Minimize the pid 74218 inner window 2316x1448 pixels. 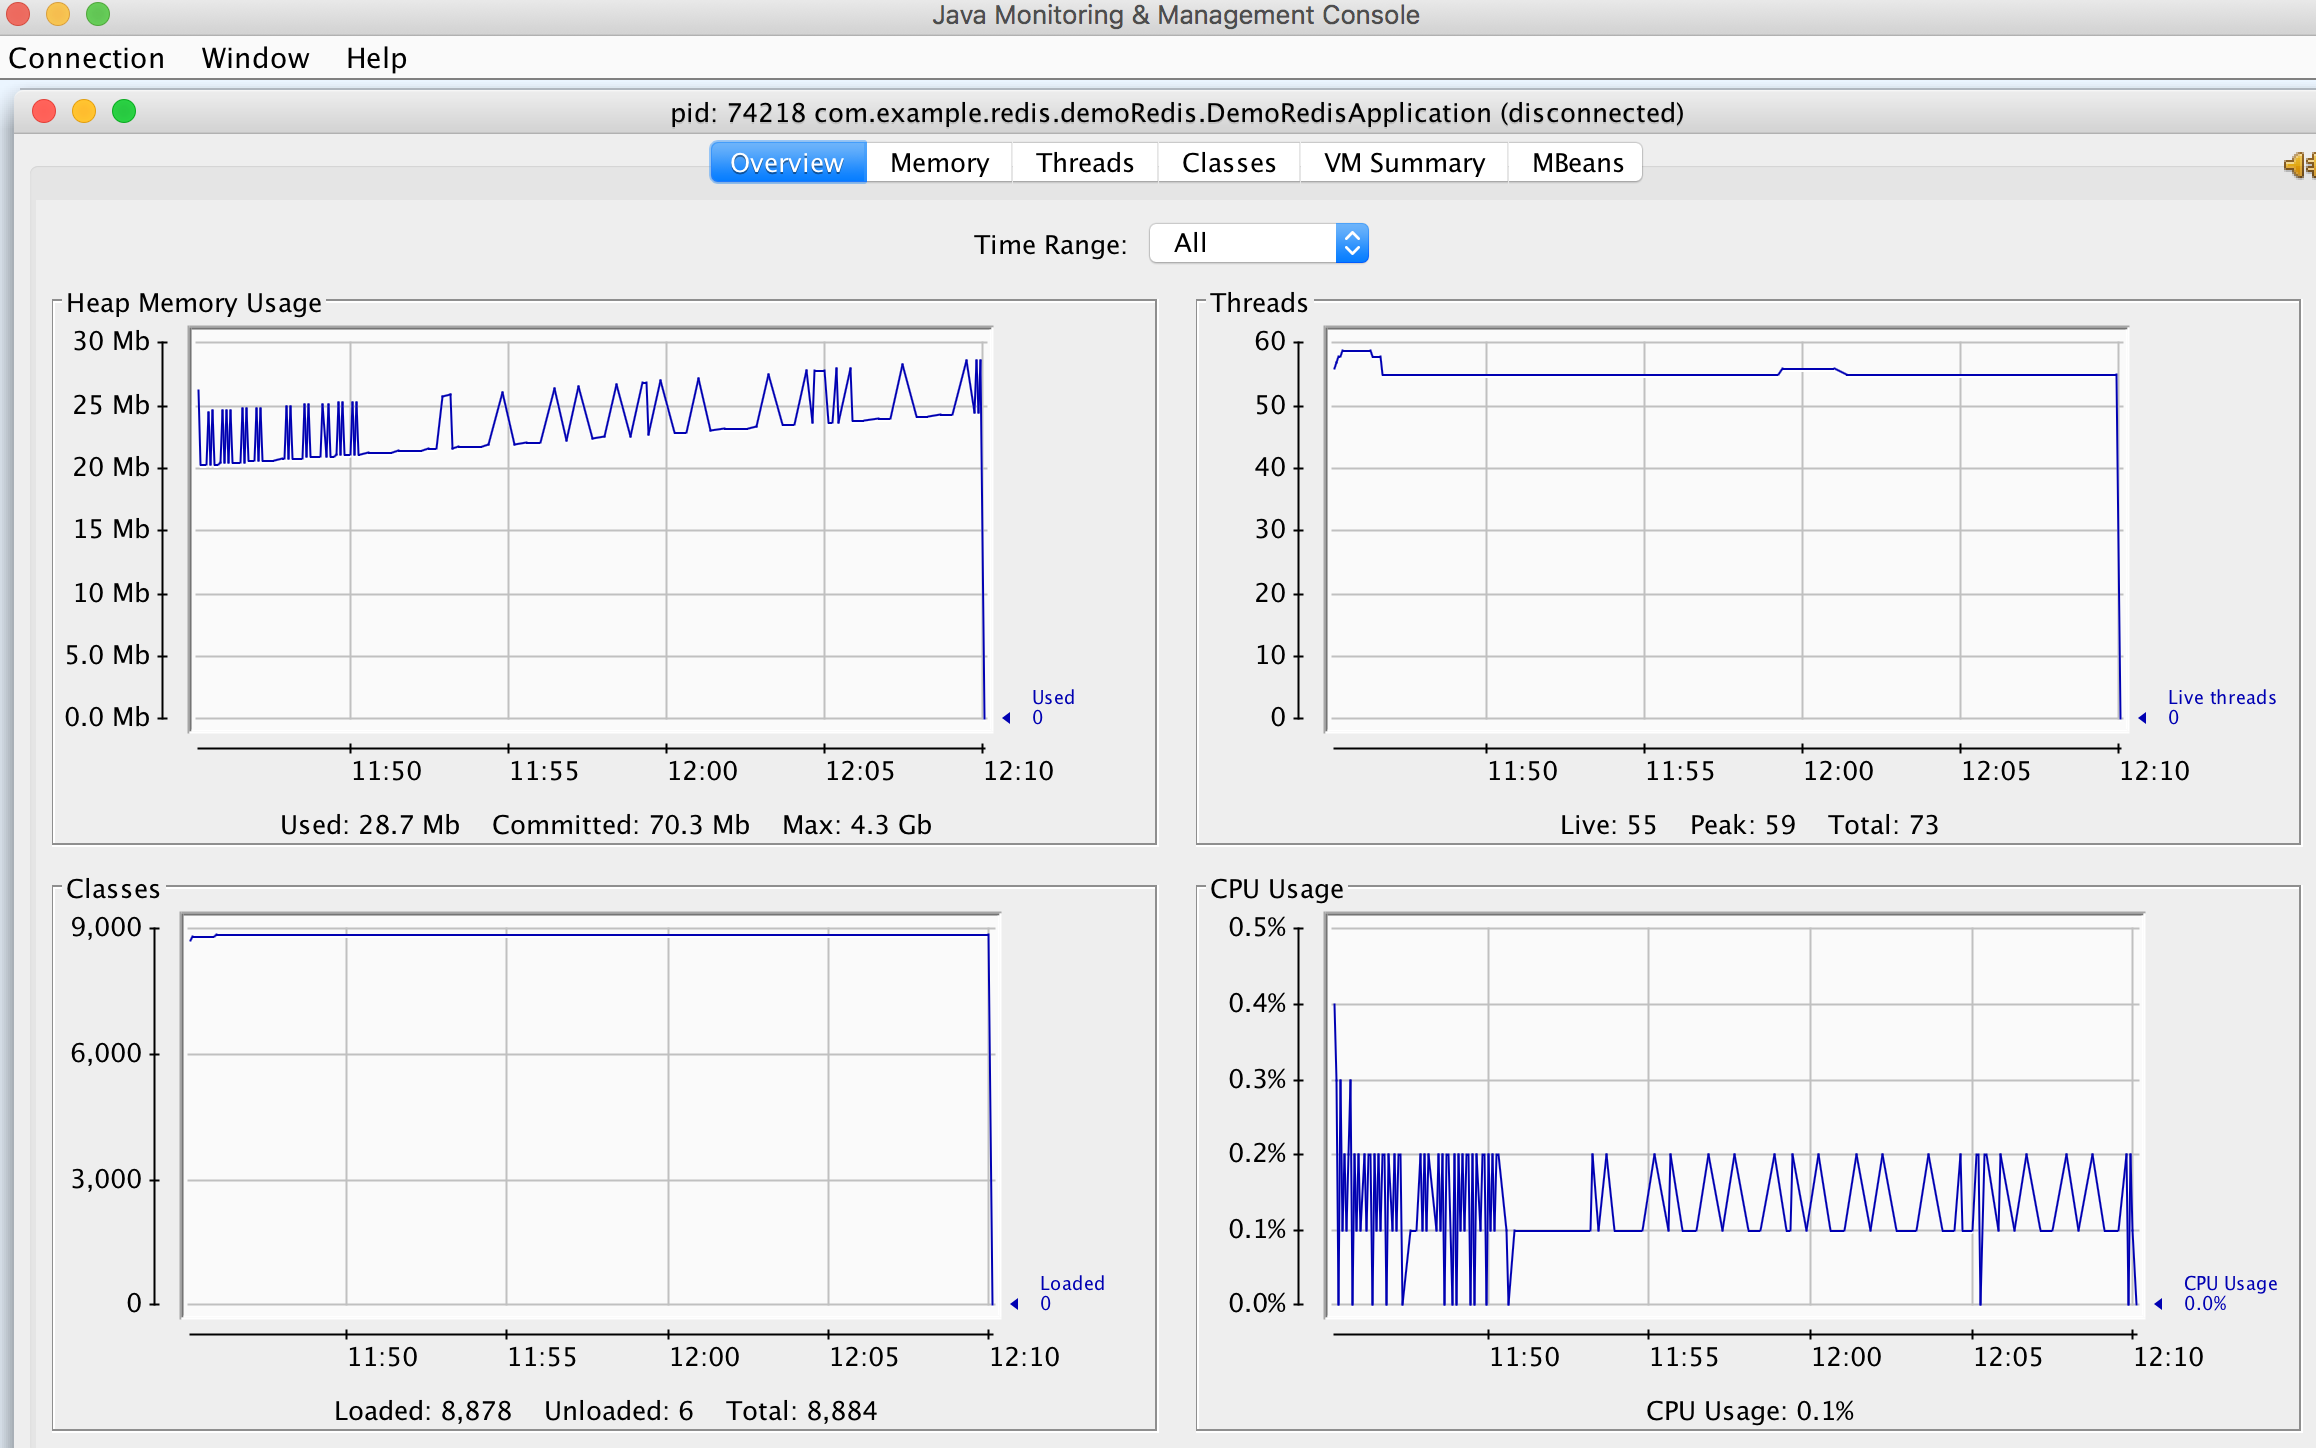84,111
